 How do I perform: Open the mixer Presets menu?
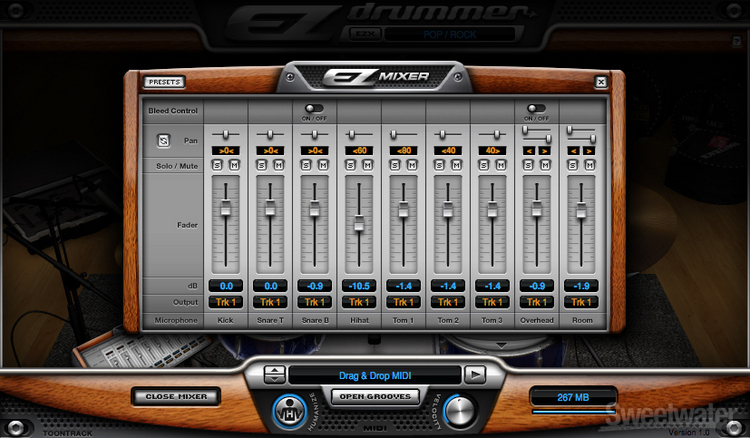click(x=164, y=82)
